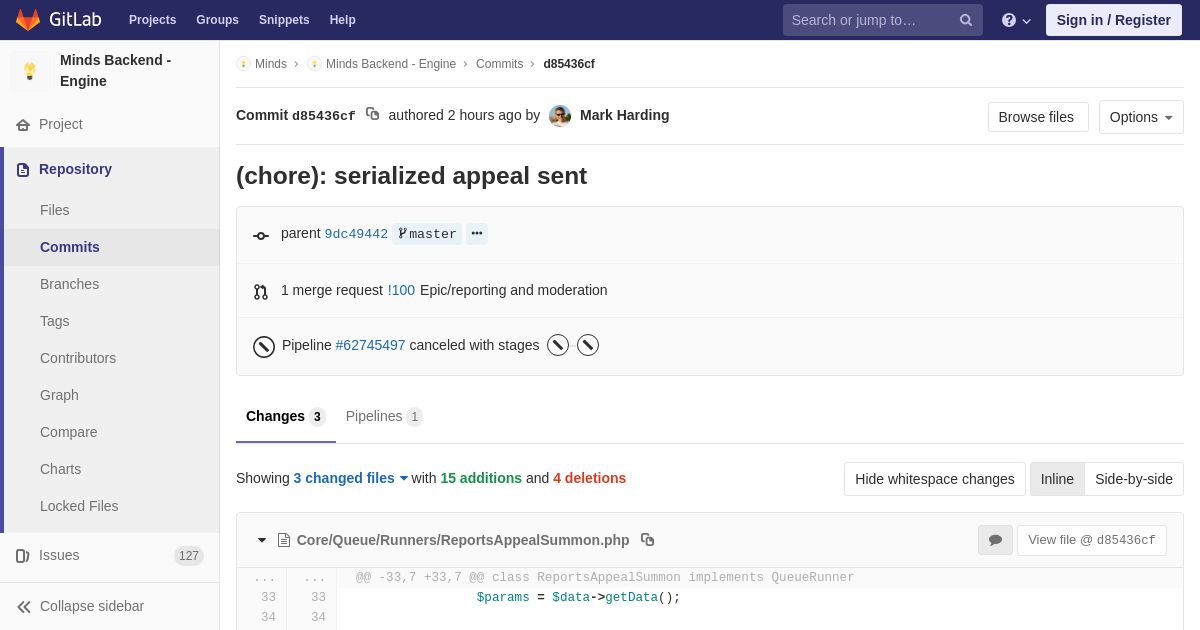This screenshot has height=630, width=1200.
Task: Click the canceled pipeline status icon
Action: pyautogui.click(x=264, y=346)
